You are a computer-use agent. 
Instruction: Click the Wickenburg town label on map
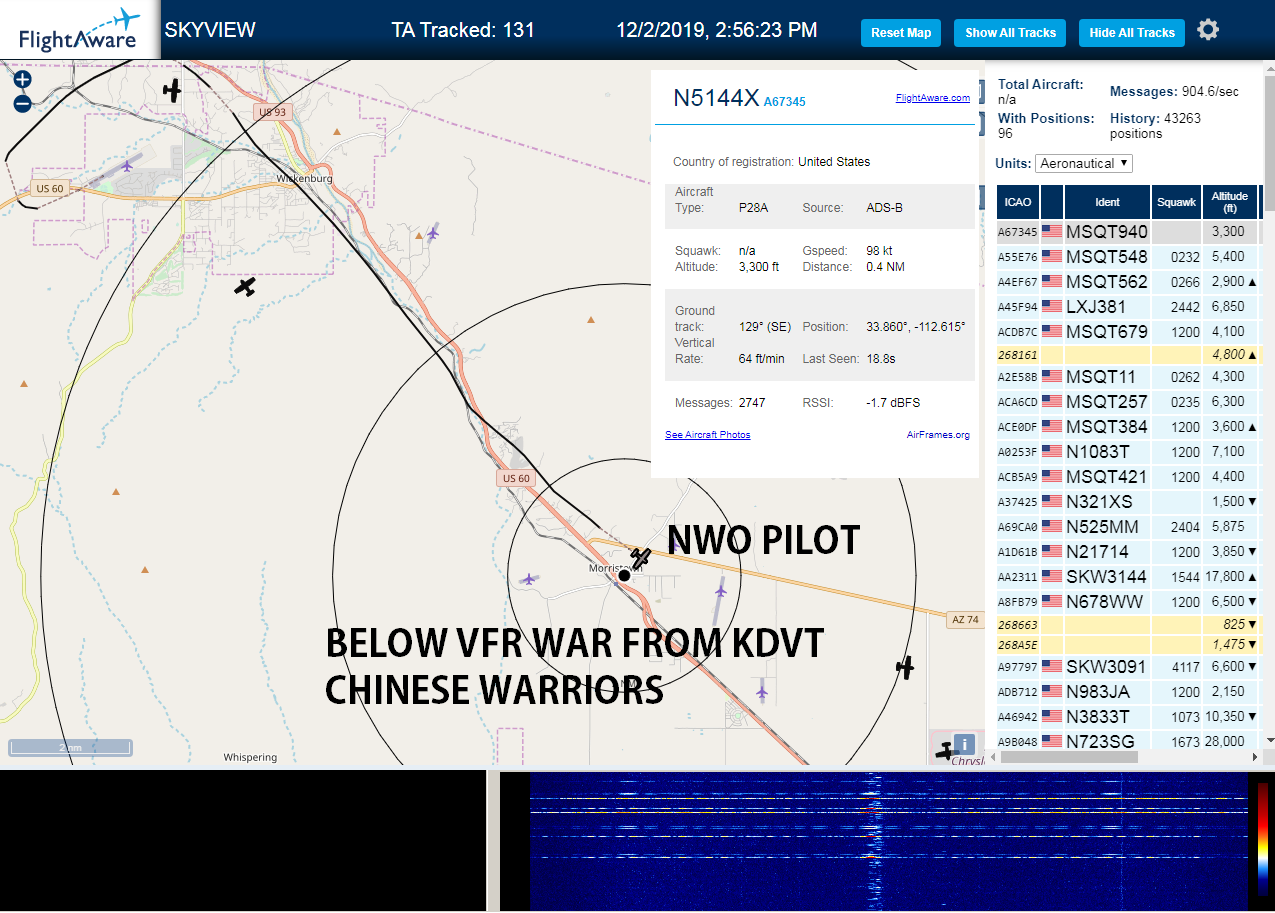coord(304,178)
